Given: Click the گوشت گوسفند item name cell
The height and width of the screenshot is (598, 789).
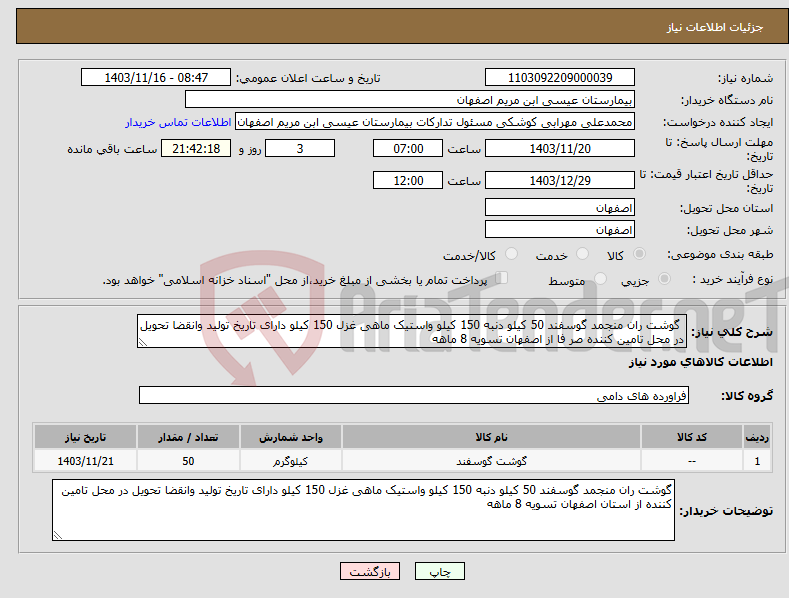Looking at the screenshot, I should [x=491, y=461].
